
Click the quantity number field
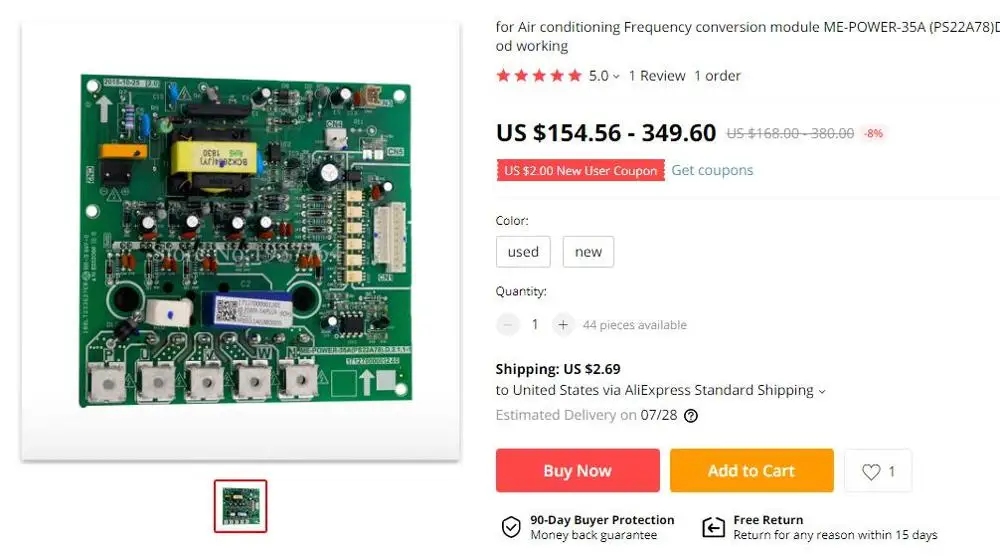[x=535, y=324]
